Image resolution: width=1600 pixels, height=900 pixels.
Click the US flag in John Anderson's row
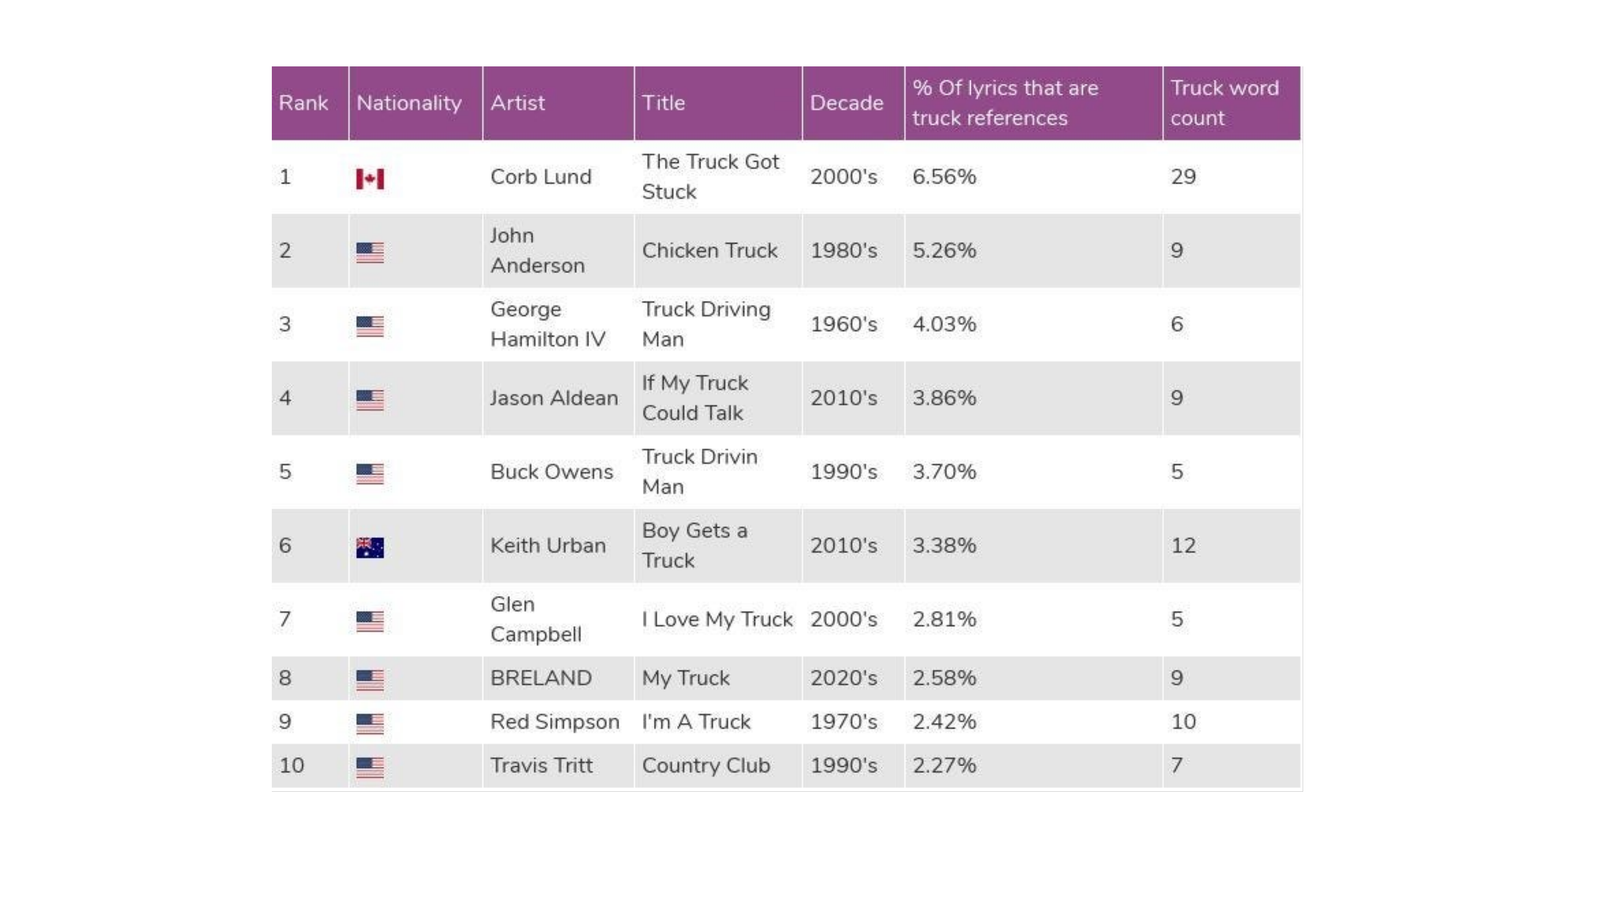(x=370, y=253)
